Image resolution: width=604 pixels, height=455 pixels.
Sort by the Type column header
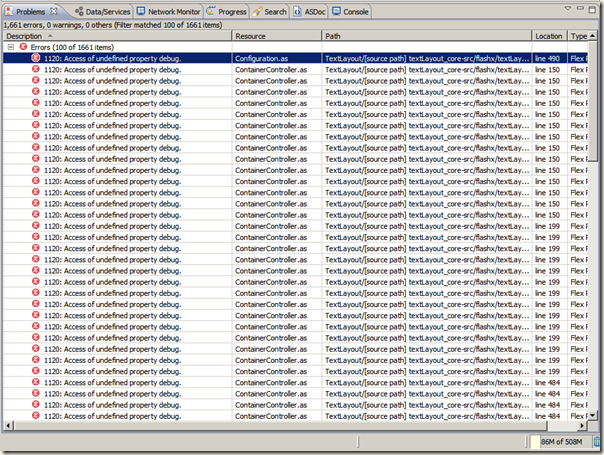[x=578, y=36]
